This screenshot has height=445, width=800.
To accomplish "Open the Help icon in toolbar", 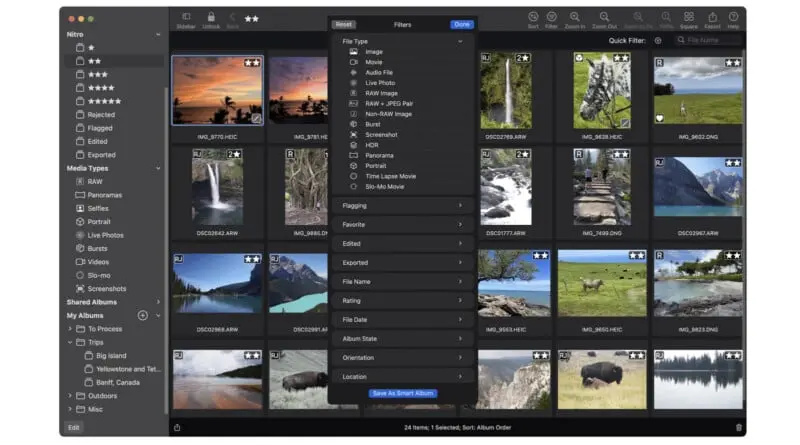I will click(x=734, y=17).
